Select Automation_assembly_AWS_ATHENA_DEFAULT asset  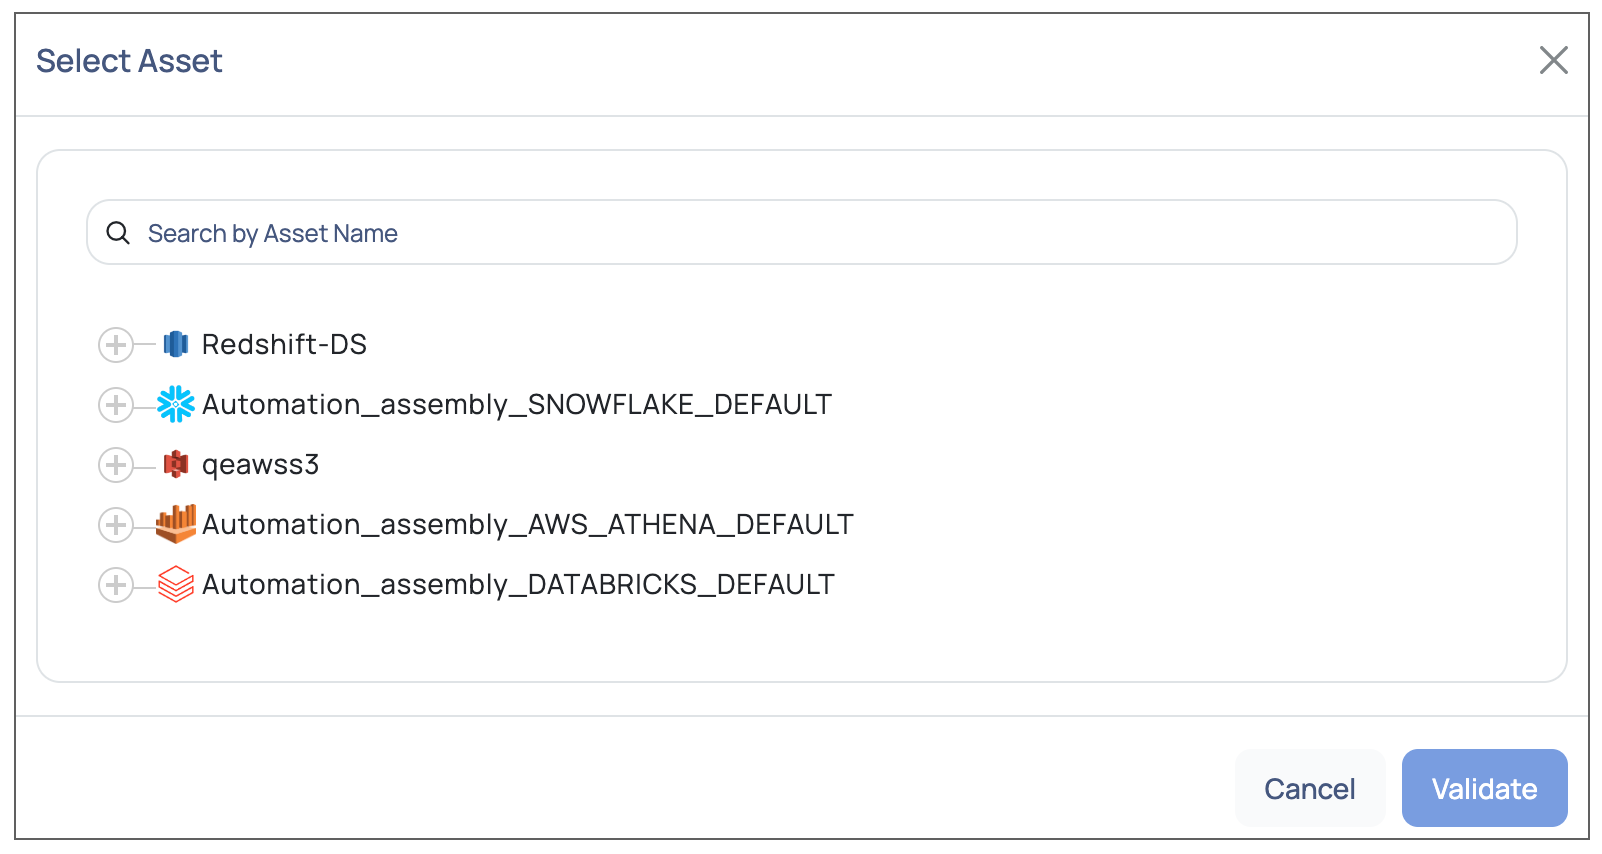click(x=528, y=524)
